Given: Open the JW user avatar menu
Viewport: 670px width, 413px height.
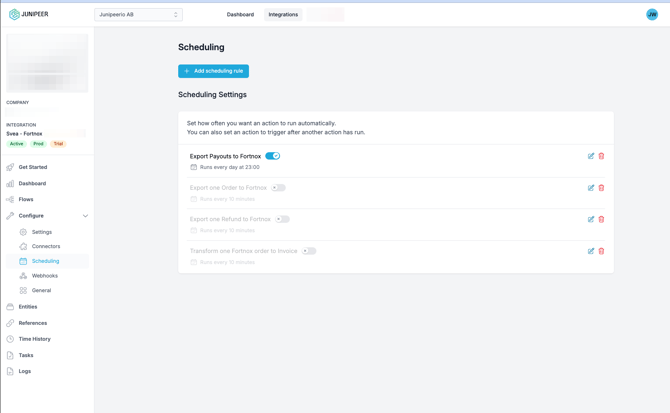Looking at the screenshot, I should [x=652, y=14].
